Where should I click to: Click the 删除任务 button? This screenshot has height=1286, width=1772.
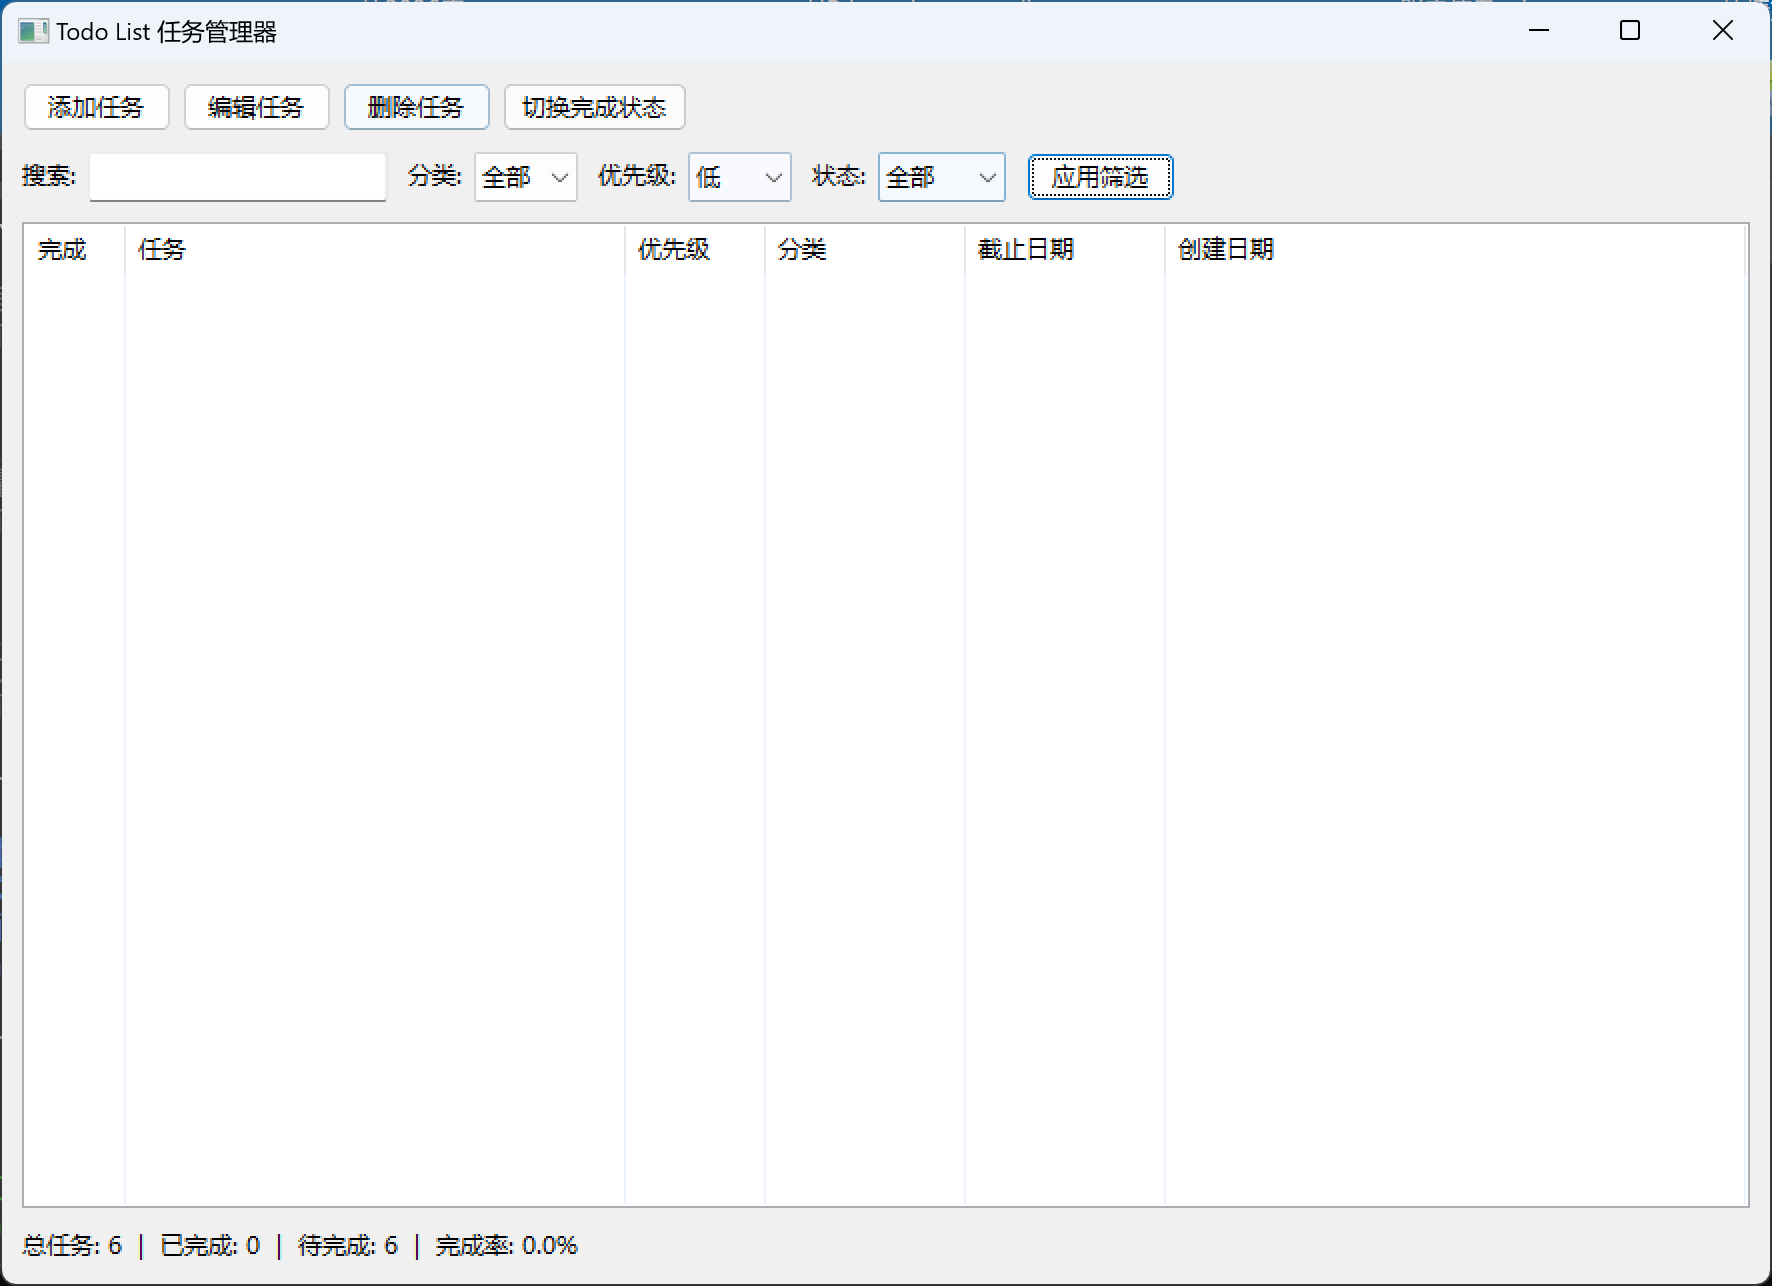point(416,107)
